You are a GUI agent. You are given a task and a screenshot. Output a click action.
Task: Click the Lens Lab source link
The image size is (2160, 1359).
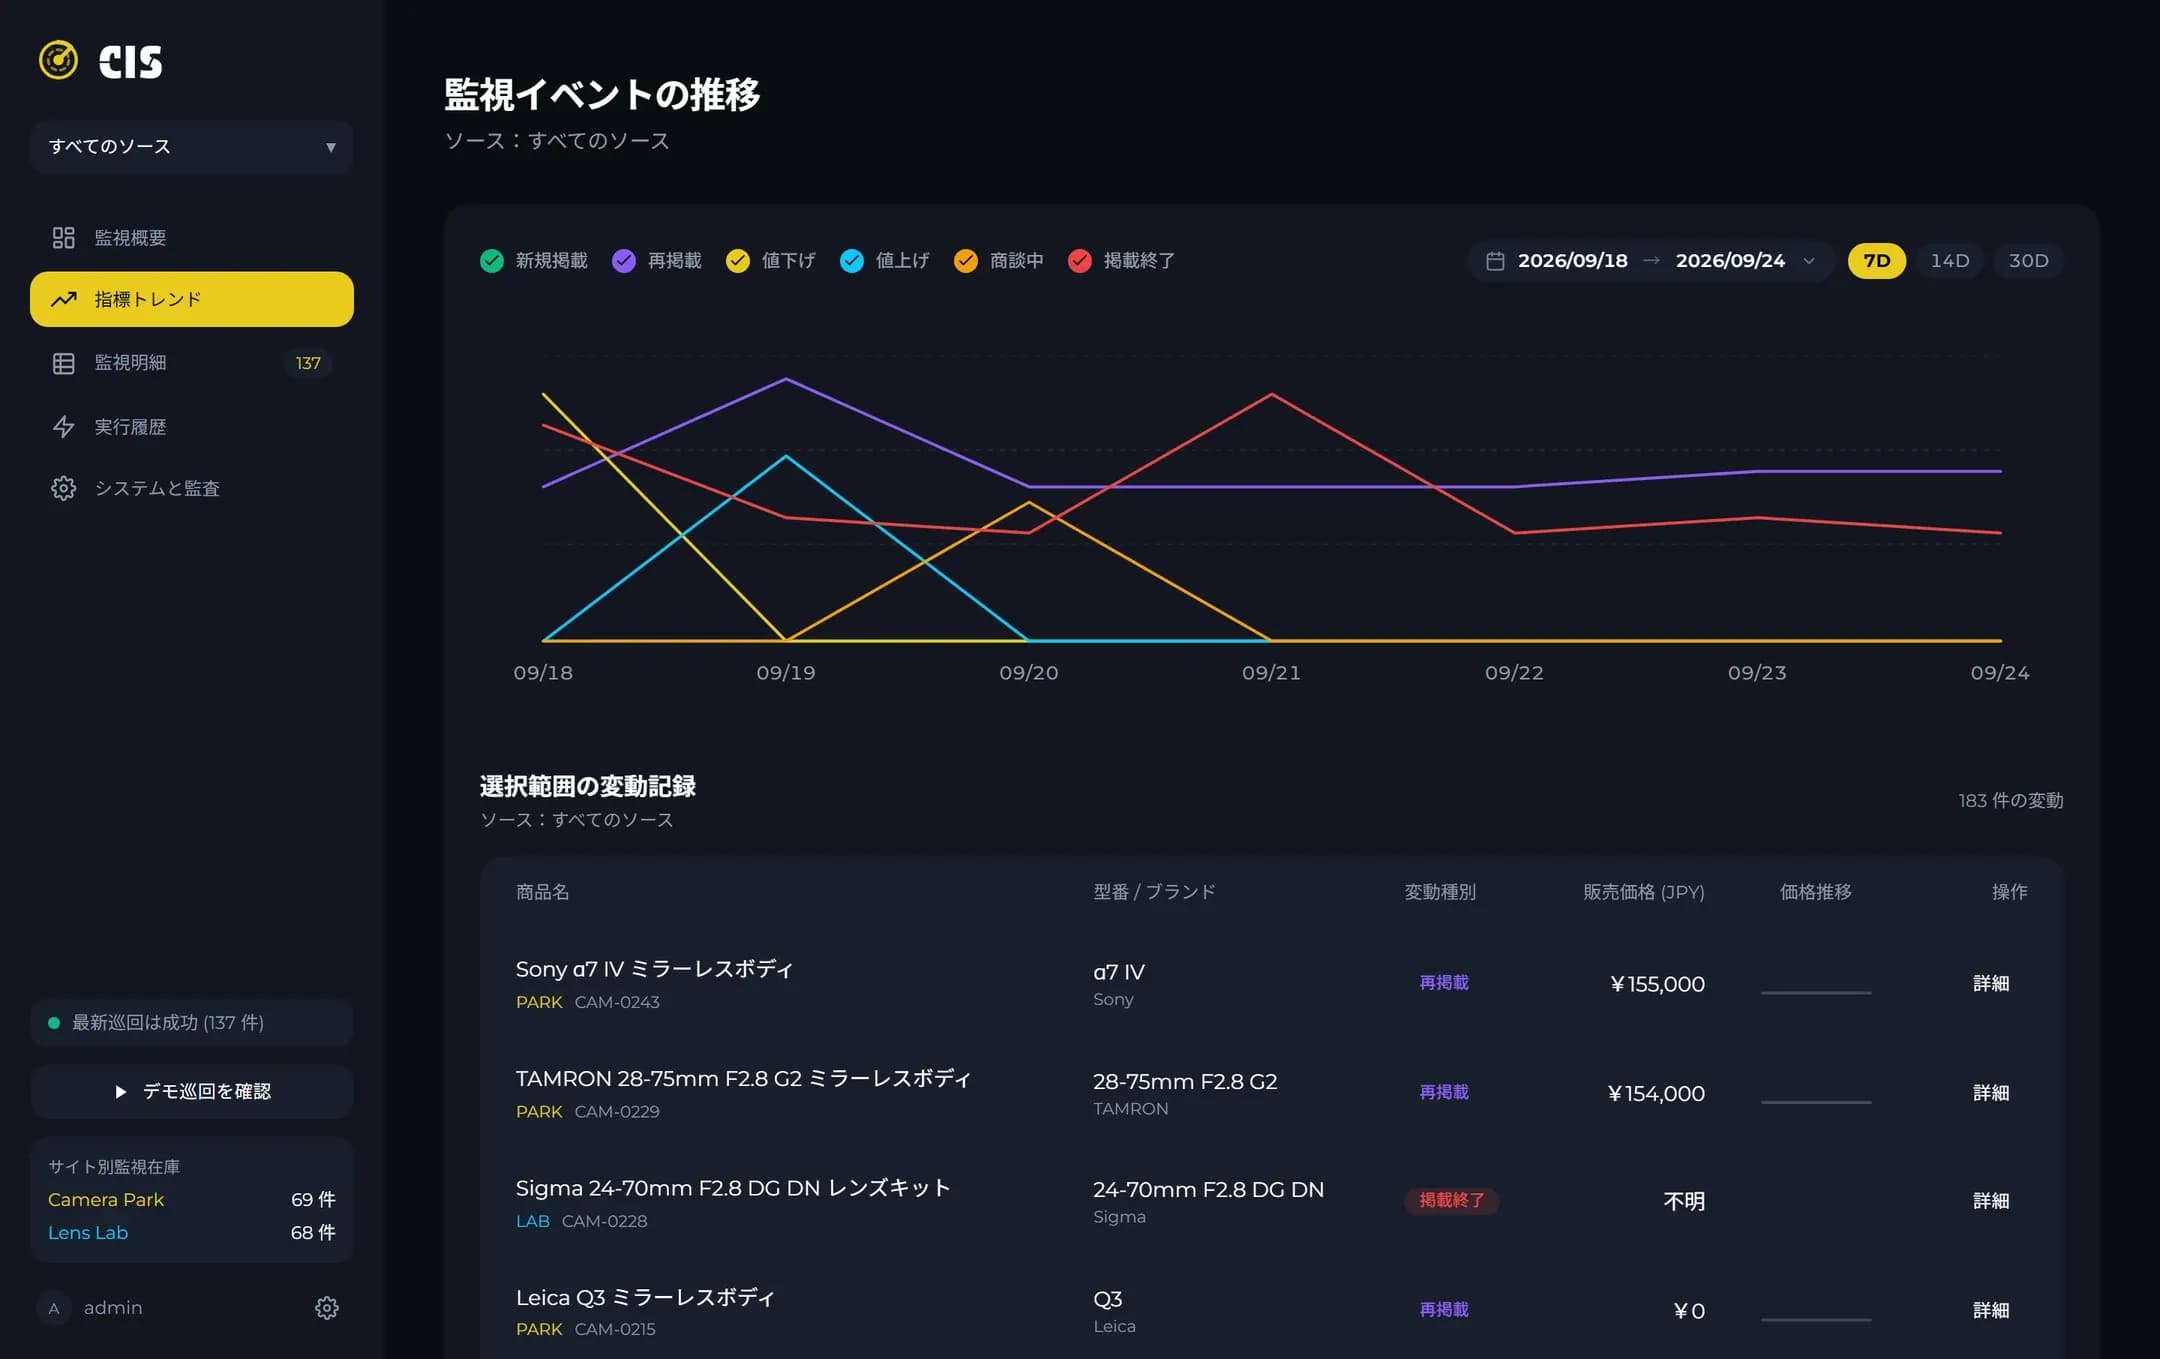(x=88, y=1232)
